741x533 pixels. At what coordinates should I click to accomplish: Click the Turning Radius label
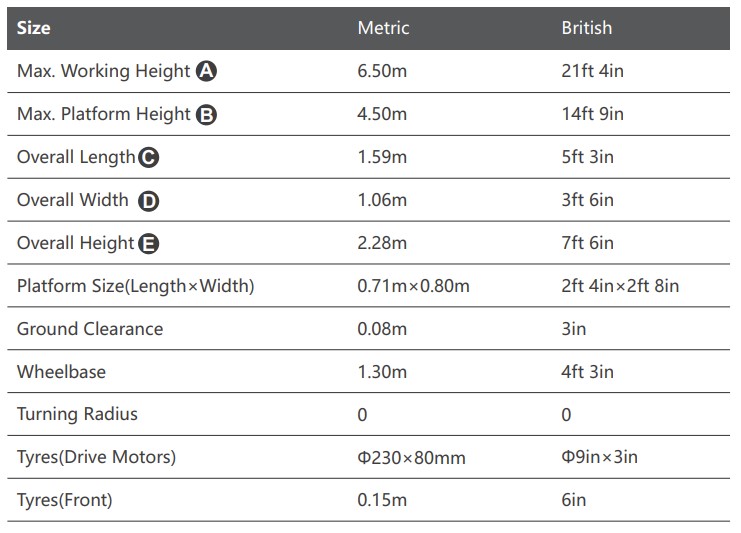(77, 414)
